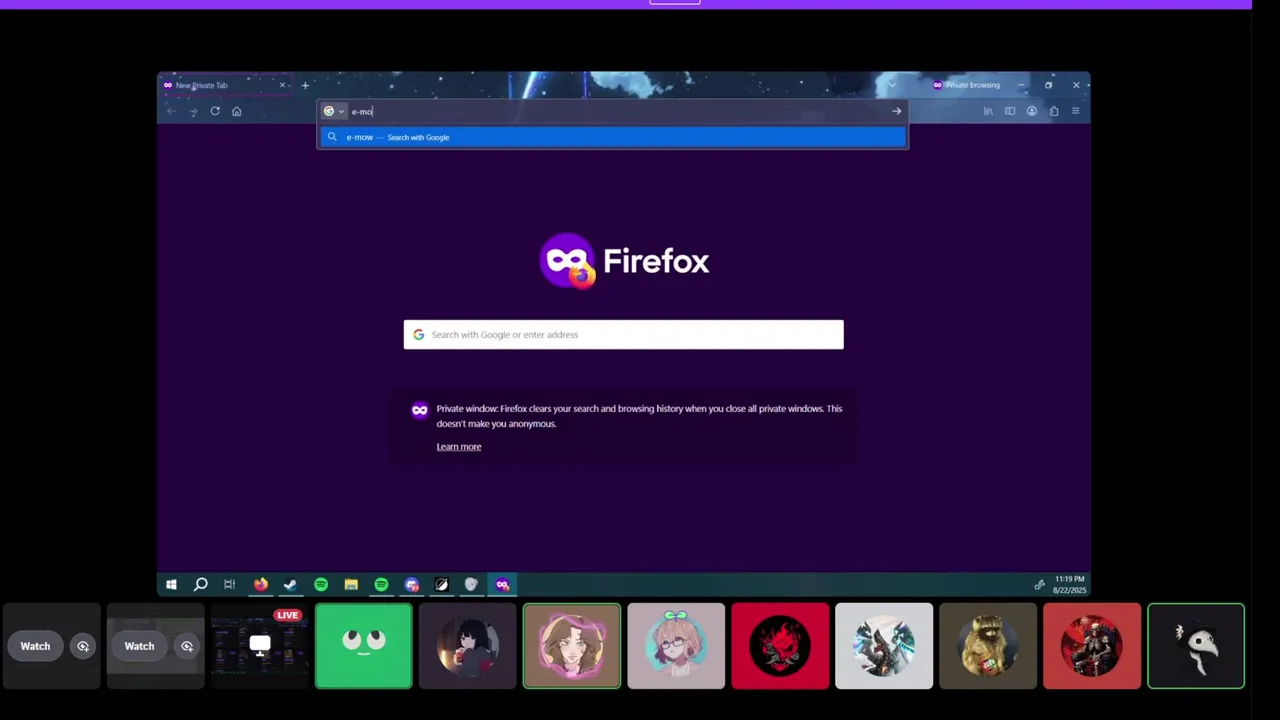The height and width of the screenshot is (720, 1280).
Task: Open the Windows Start button
Action: pyautogui.click(x=171, y=585)
